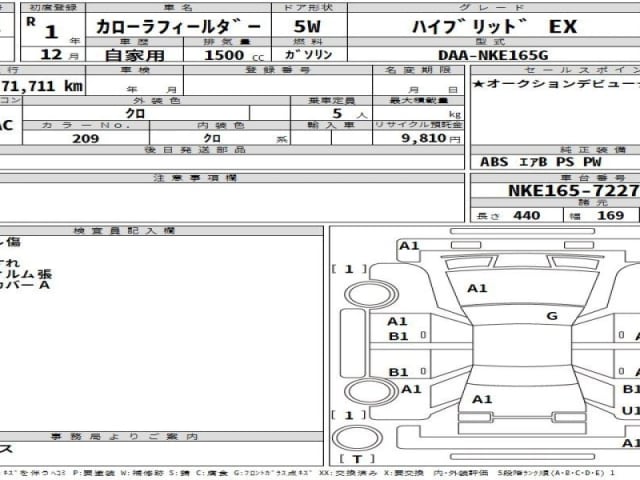640x480 pixels.
Task: Click the 排気量 header label
Action: point(227,42)
